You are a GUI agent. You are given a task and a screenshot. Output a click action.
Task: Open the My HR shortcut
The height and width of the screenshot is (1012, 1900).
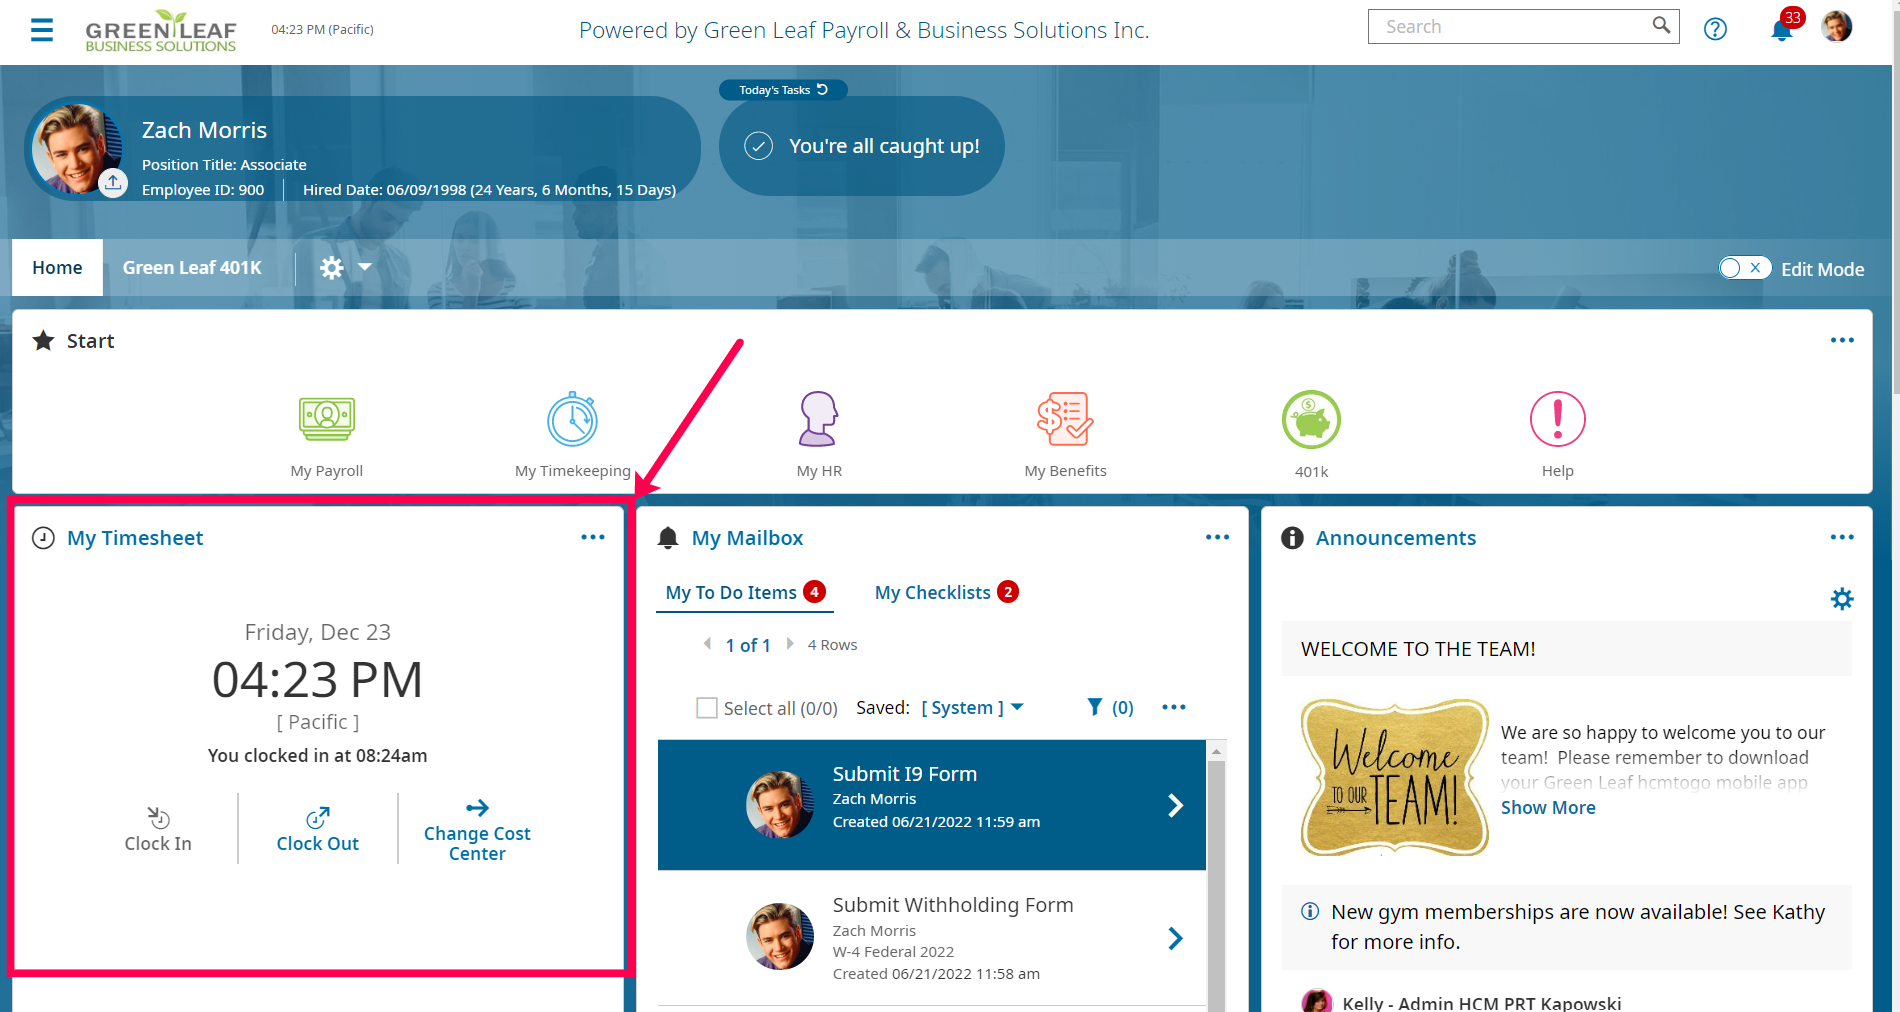click(x=819, y=435)
